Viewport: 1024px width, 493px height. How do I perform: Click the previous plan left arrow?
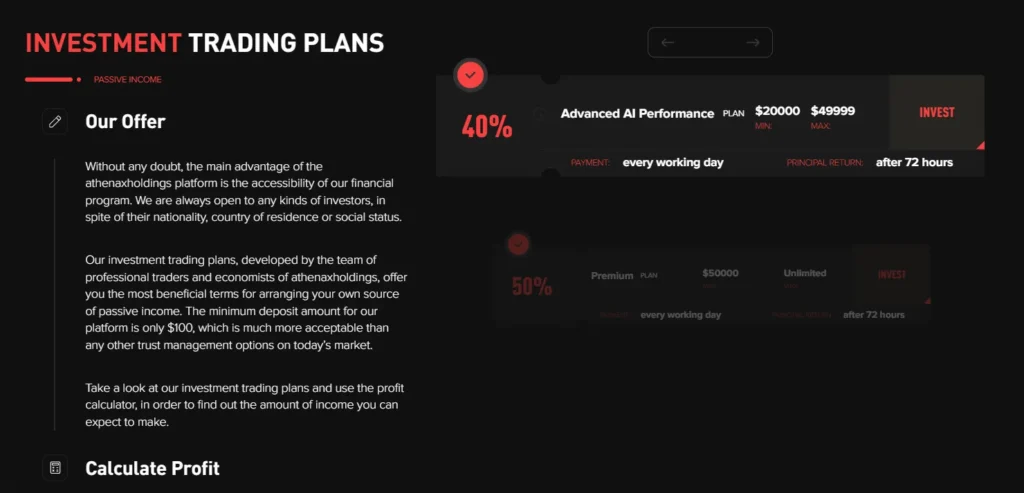click(x=668, y=42)
